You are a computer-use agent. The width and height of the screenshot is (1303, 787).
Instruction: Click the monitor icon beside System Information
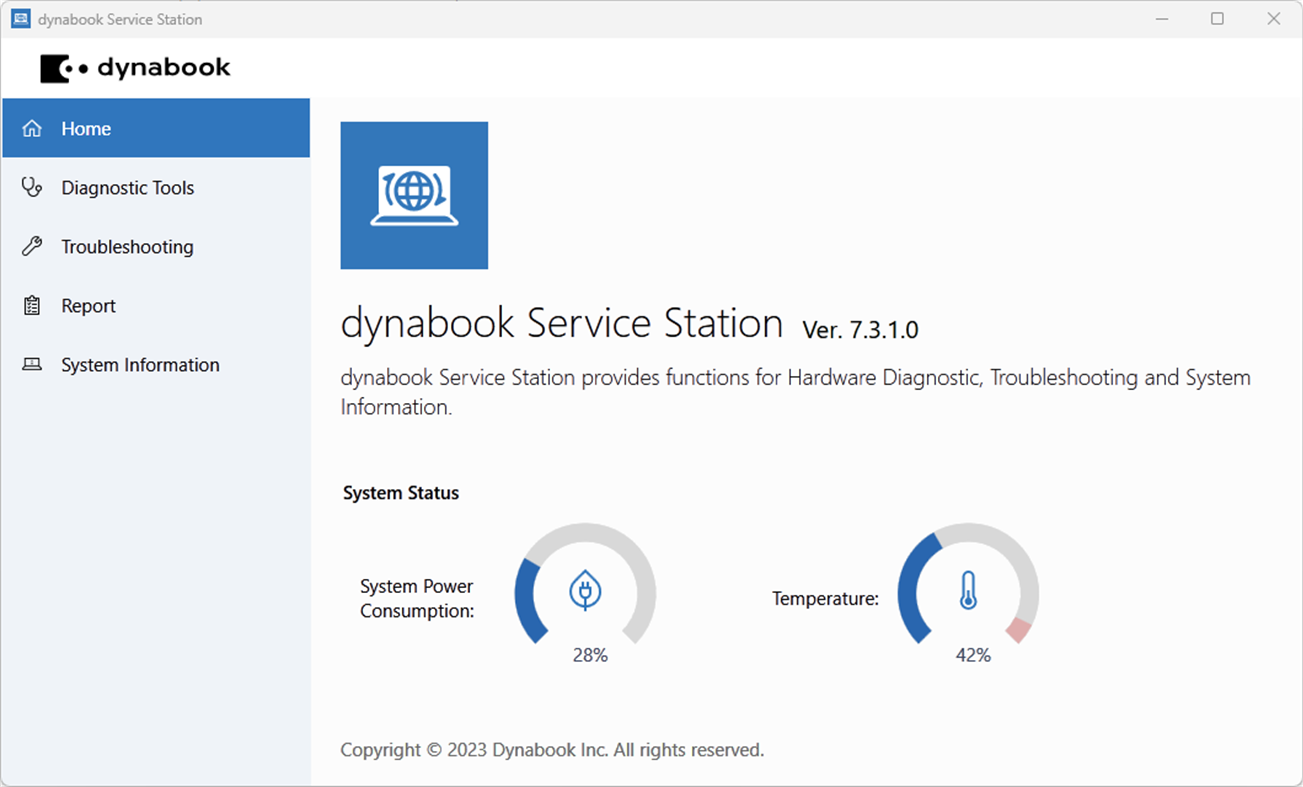click(33, 364)
